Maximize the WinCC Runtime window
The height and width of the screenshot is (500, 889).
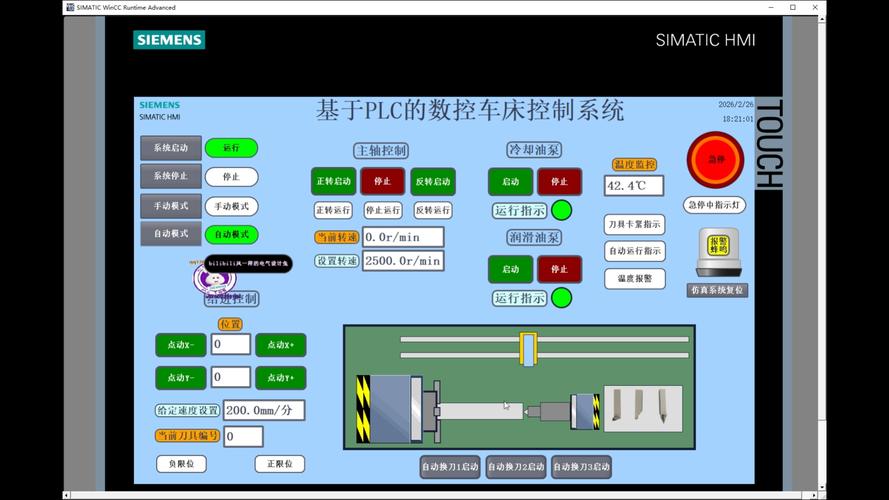tap(793, 7)
